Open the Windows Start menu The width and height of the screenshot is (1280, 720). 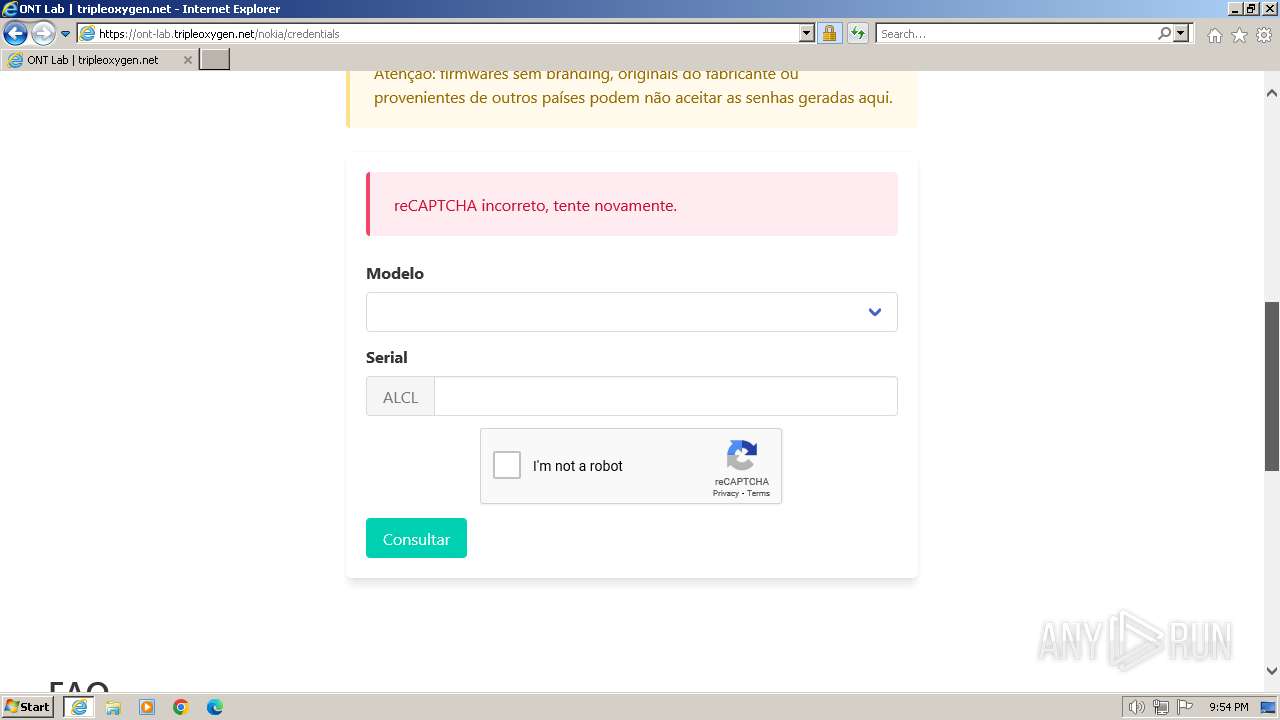tap(27, 707)
